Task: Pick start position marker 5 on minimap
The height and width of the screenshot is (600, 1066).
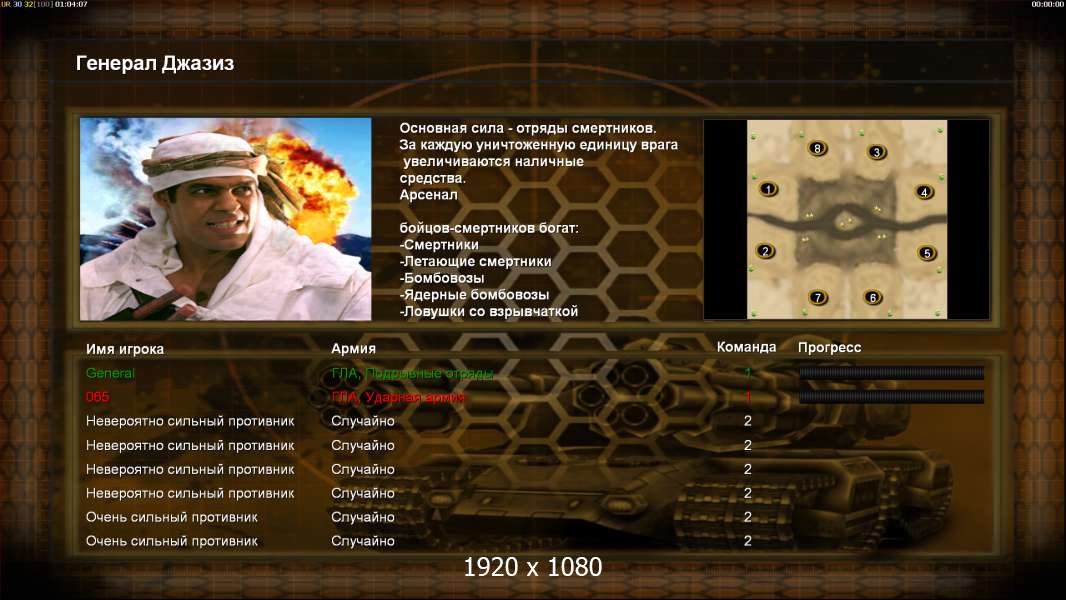Action: point(927,253)
